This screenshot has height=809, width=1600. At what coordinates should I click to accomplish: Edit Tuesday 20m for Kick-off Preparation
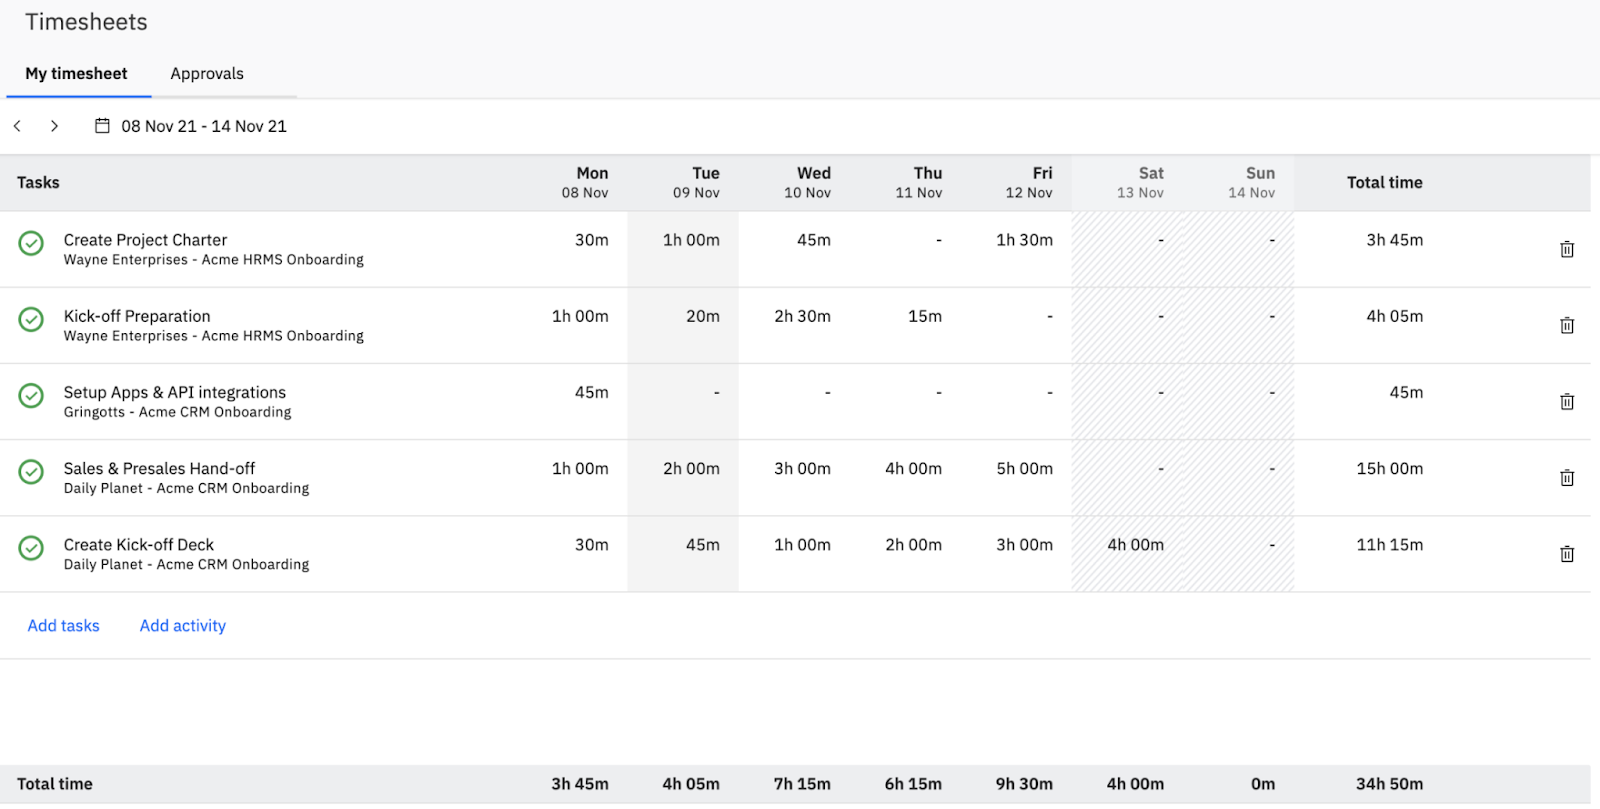pos(702,316)
